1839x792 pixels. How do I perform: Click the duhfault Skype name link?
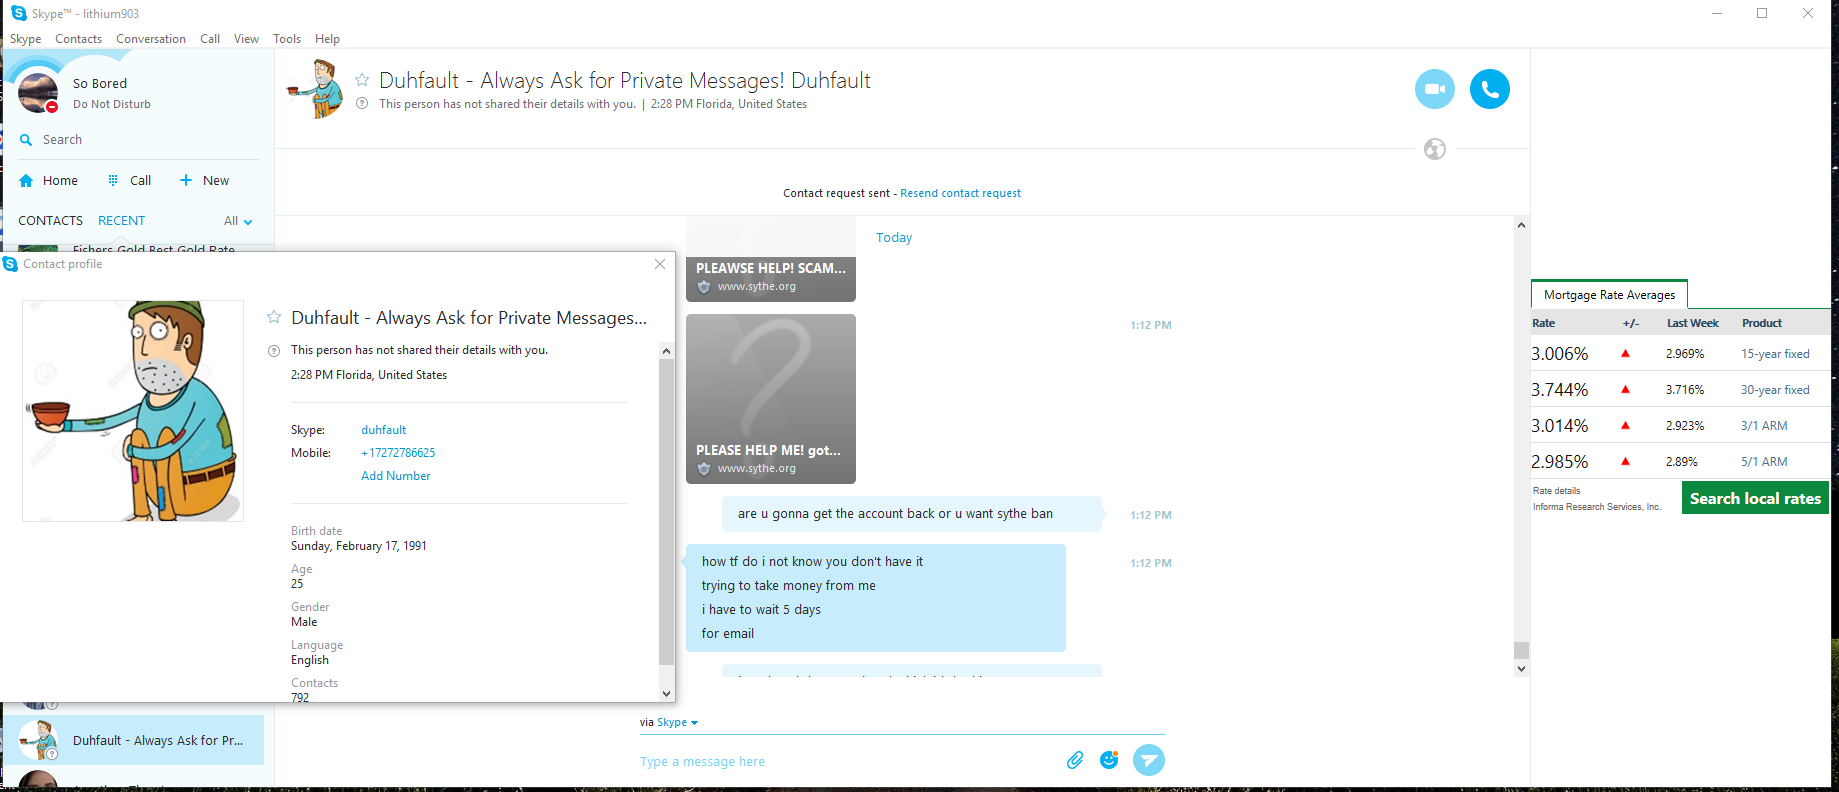(384, 430)
